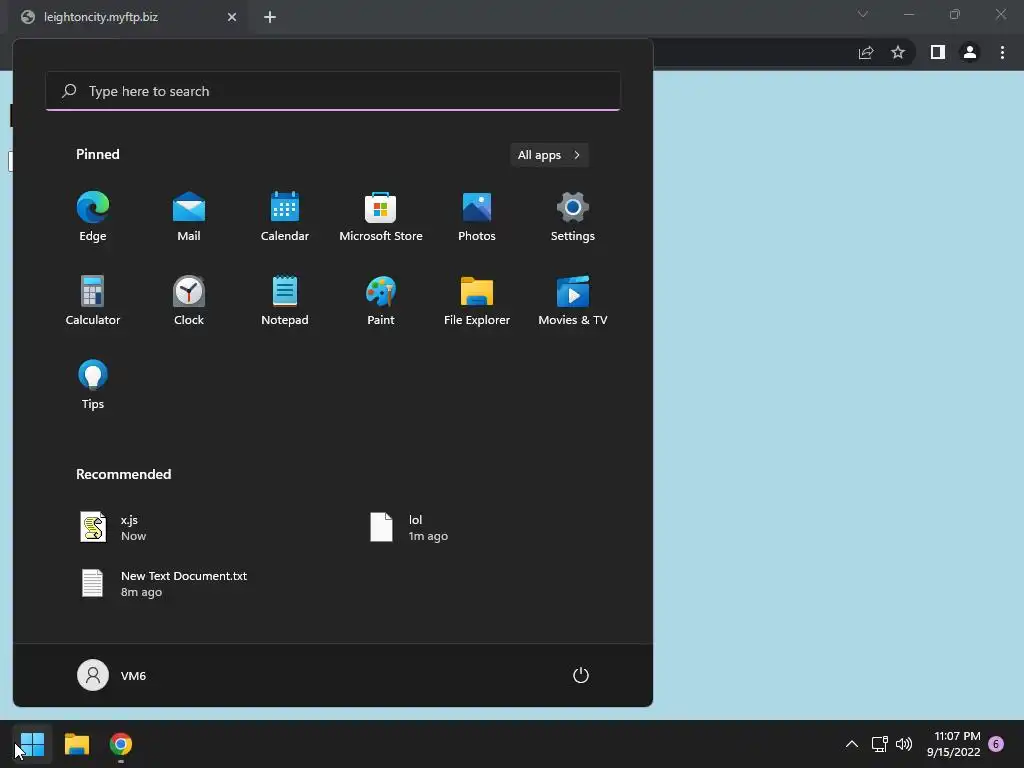Viewport: 1024px width, 768px height.
Task: Switch to Chrome on the taskbar
Action: pyautogui.click(x=121, y=744)
